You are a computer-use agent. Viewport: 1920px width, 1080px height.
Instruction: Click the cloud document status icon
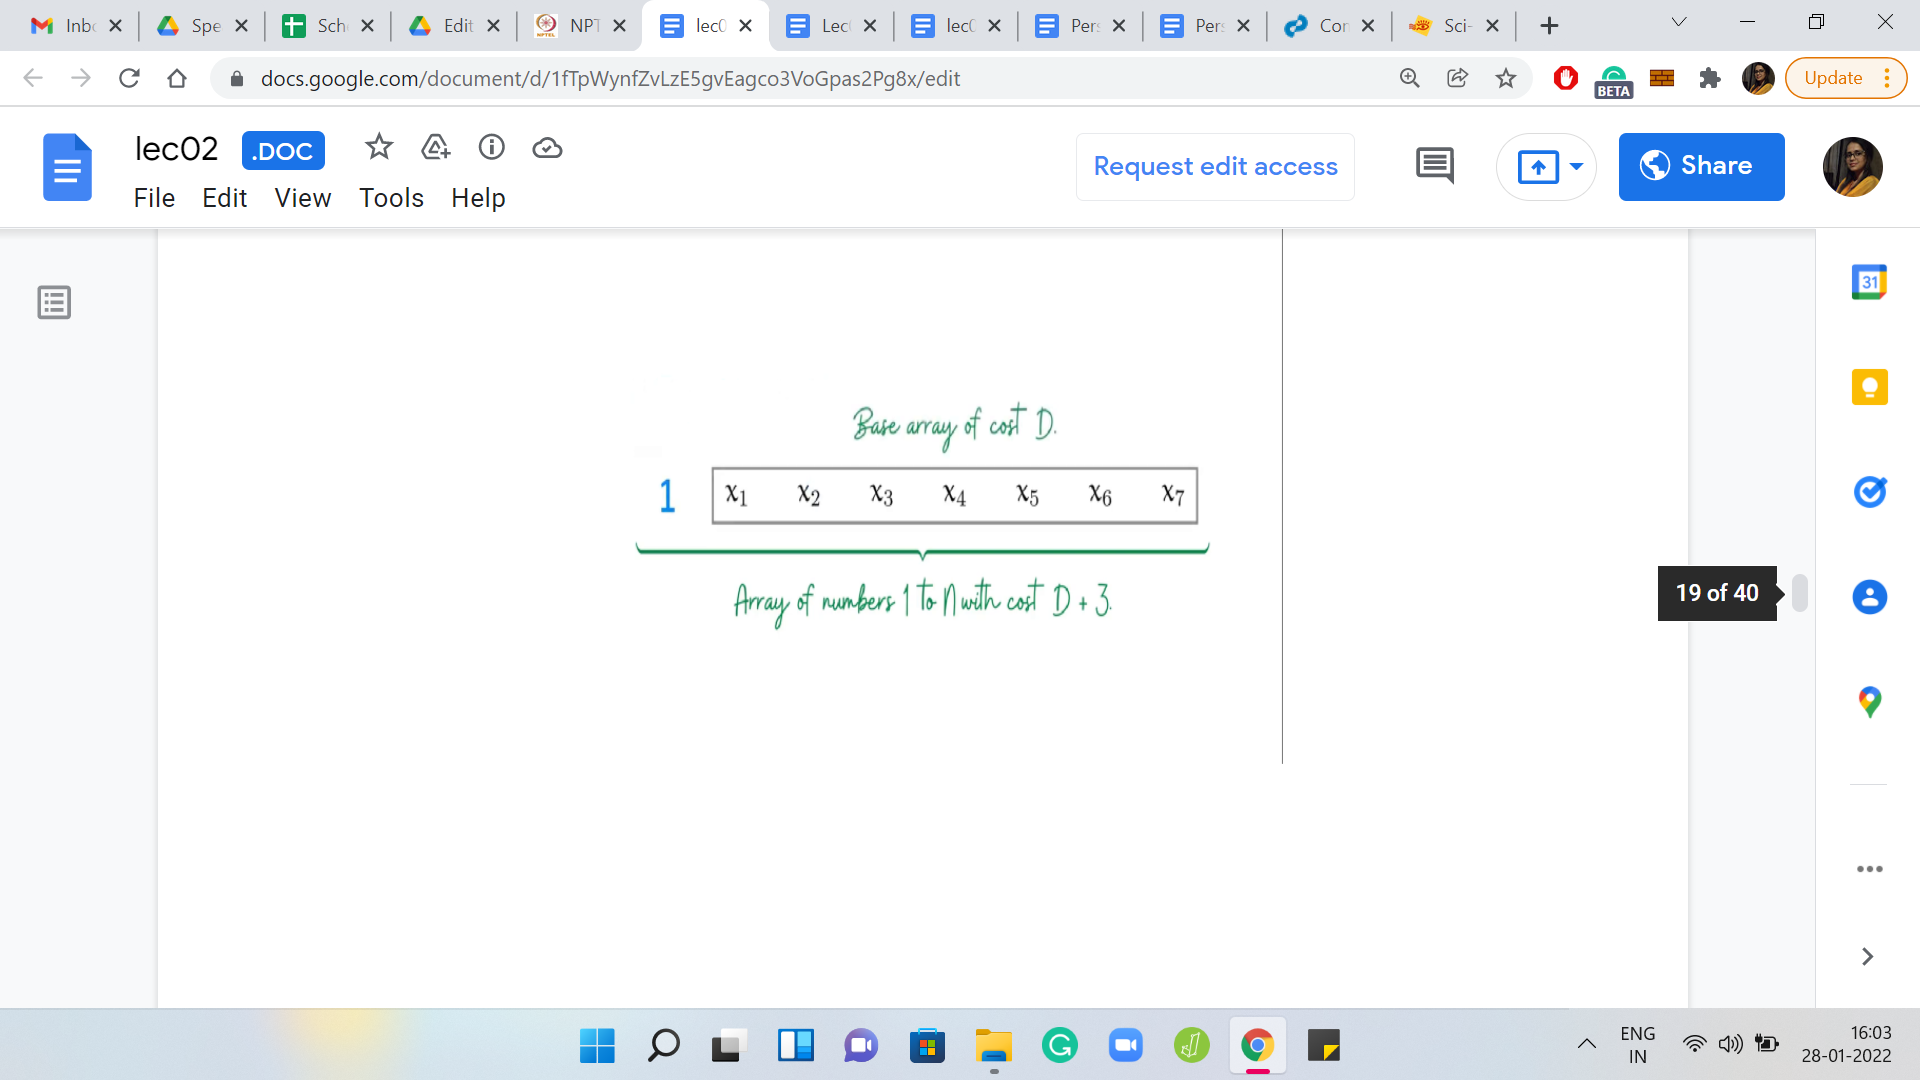click(547, 148)
